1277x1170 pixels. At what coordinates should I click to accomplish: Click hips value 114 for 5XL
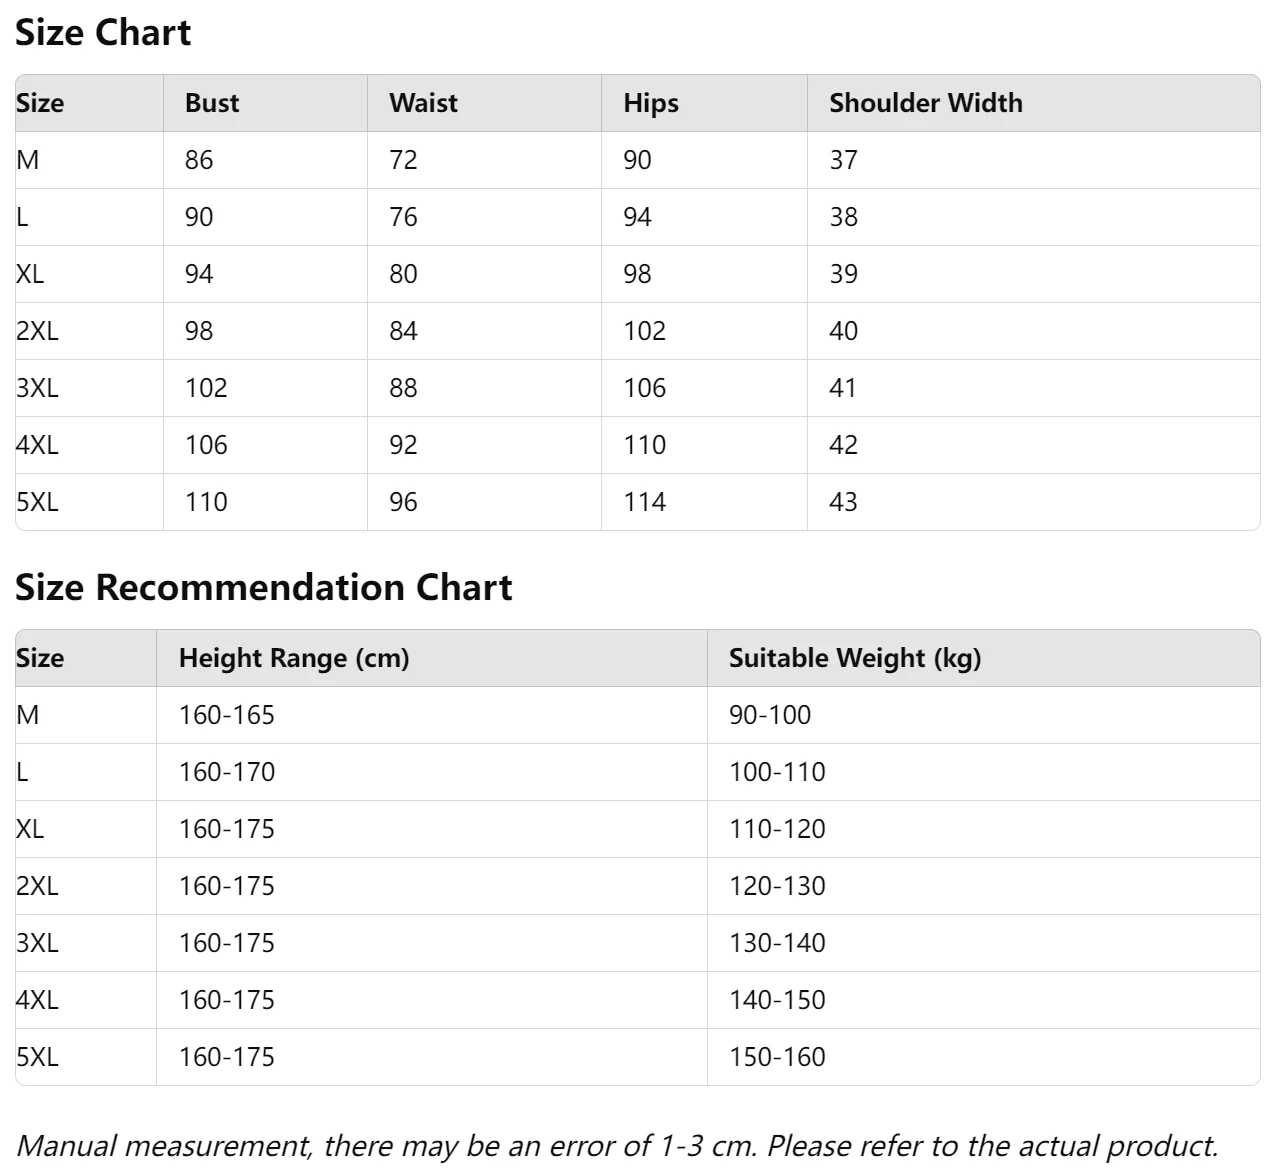coord(644,502)
